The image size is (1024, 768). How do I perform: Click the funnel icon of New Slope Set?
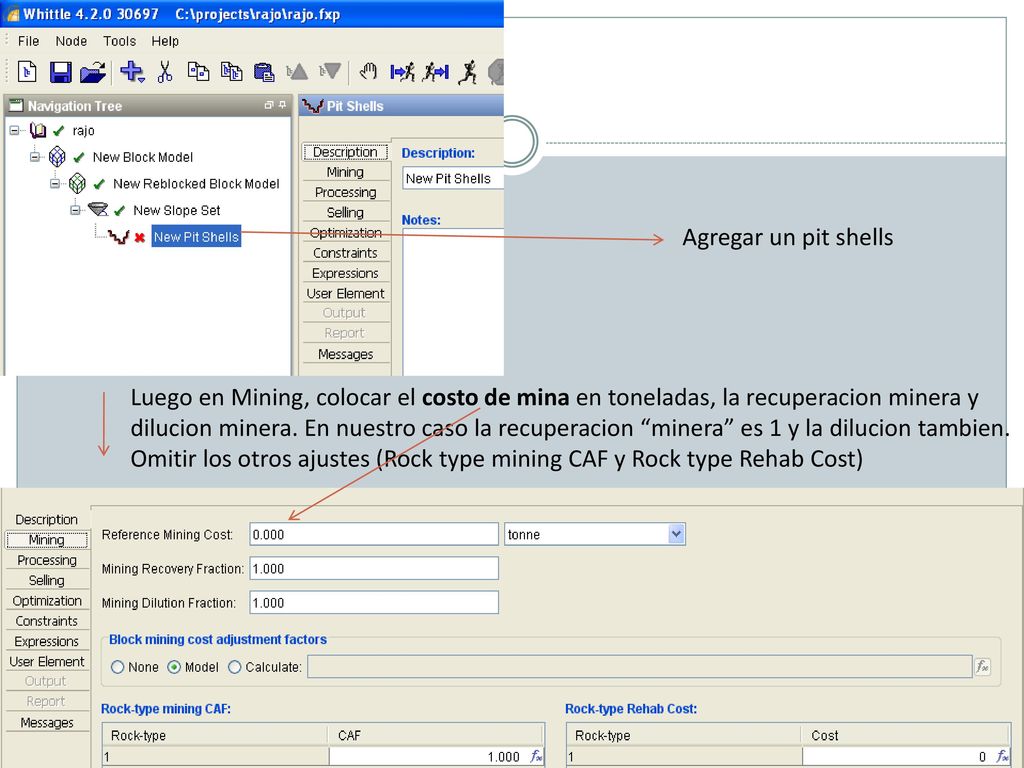[98, 210]
